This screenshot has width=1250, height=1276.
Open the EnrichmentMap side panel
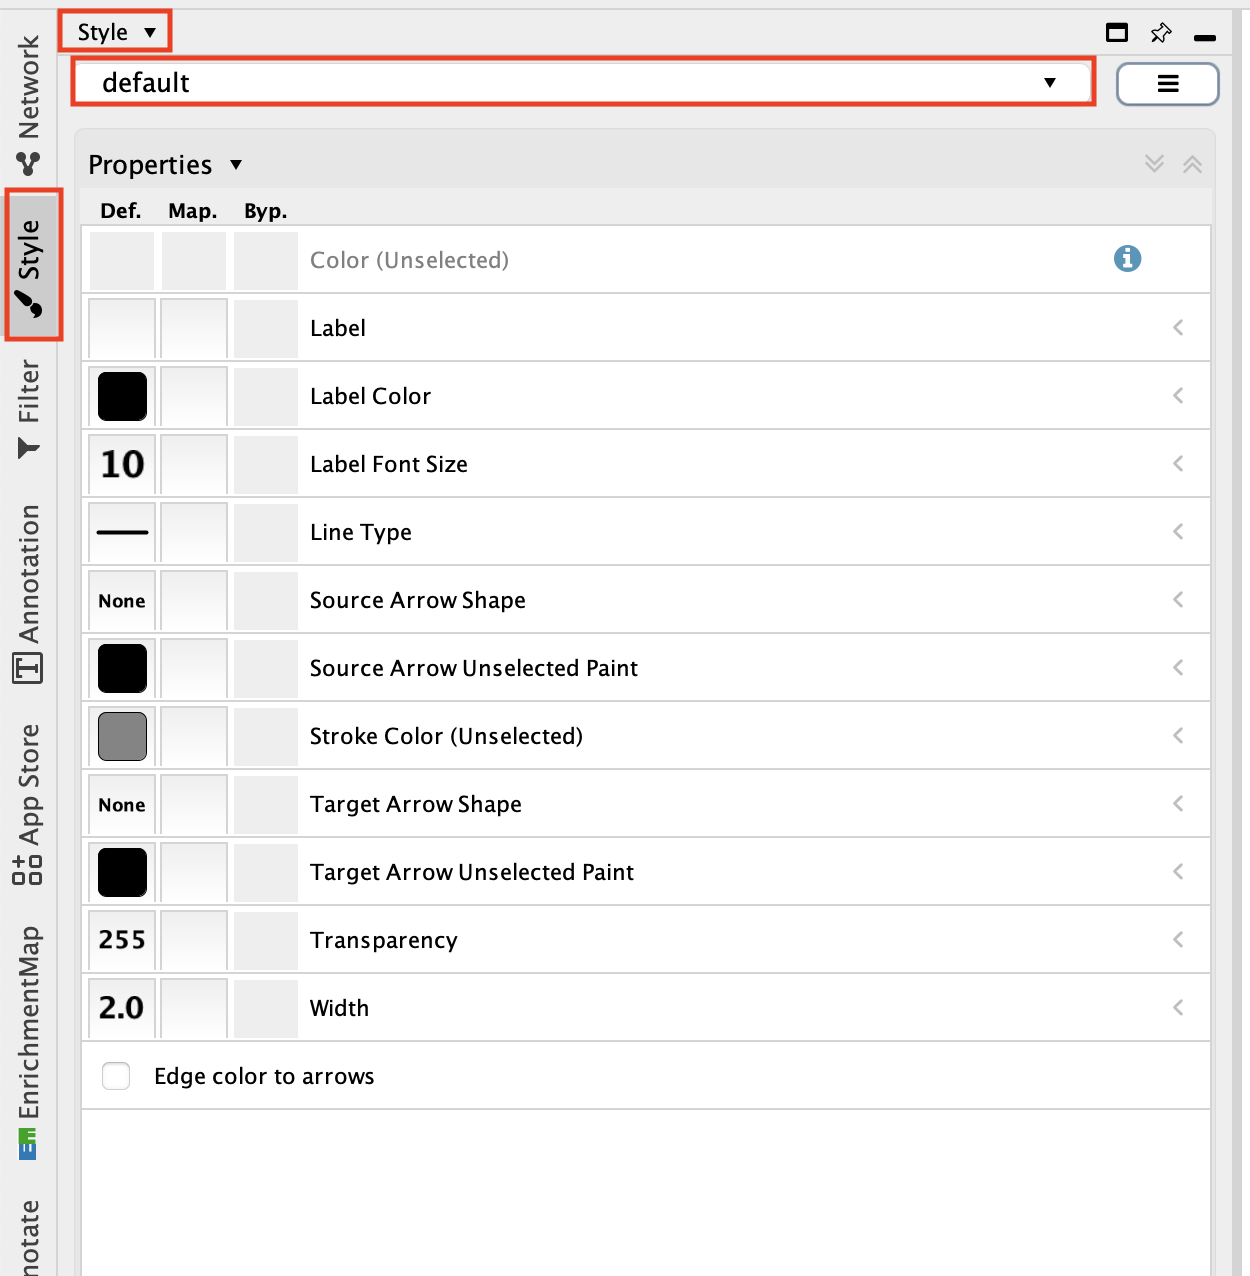(29, 1040)
